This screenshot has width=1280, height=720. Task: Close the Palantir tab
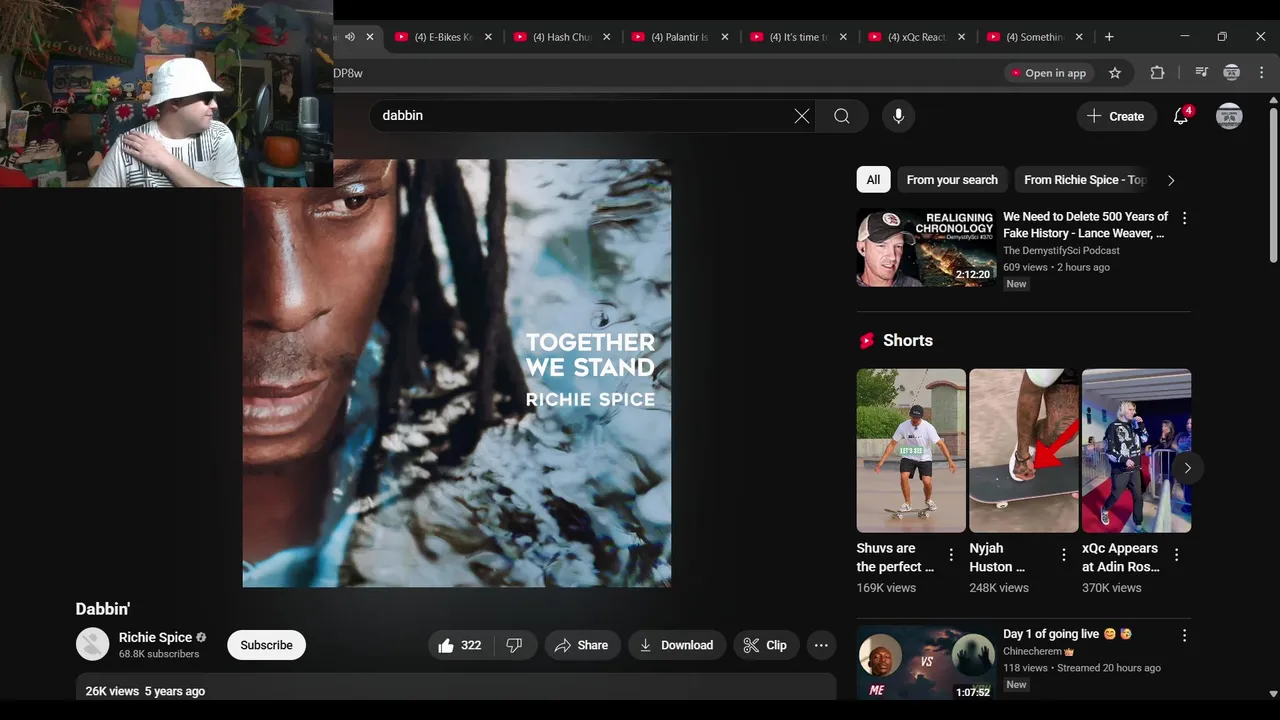tap(724, 37)
